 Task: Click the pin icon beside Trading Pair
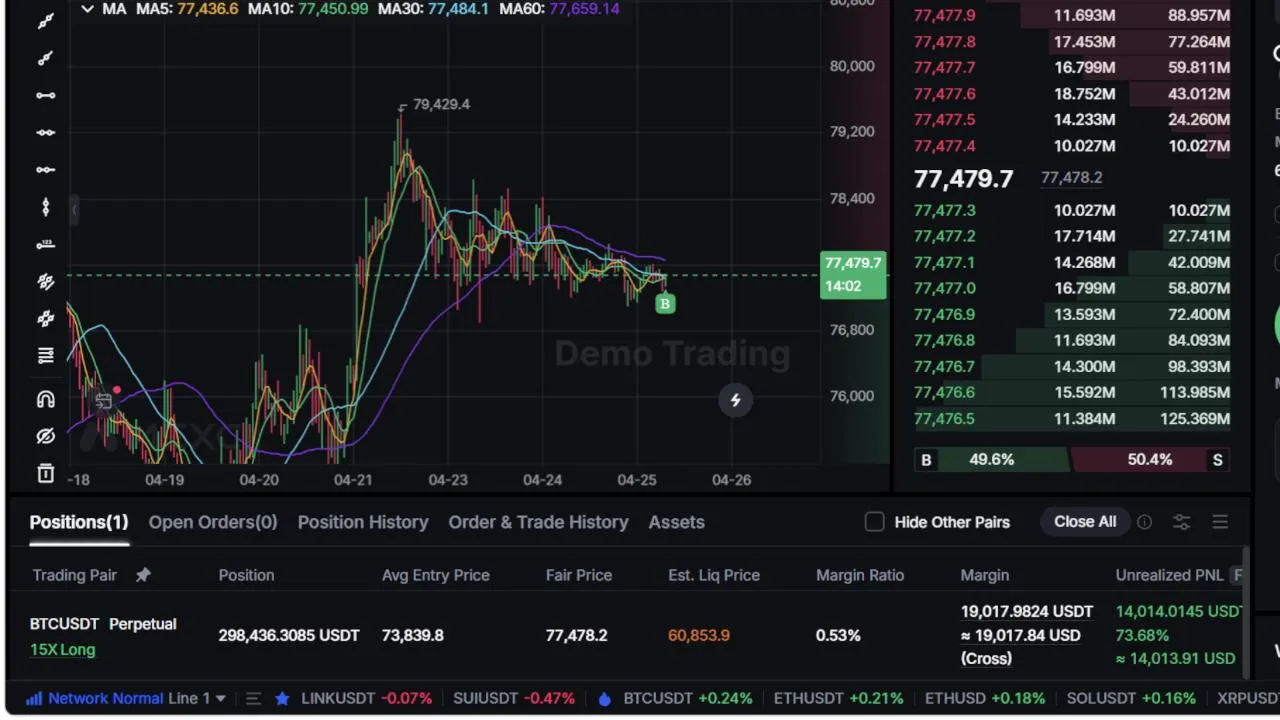click(143, 575)
